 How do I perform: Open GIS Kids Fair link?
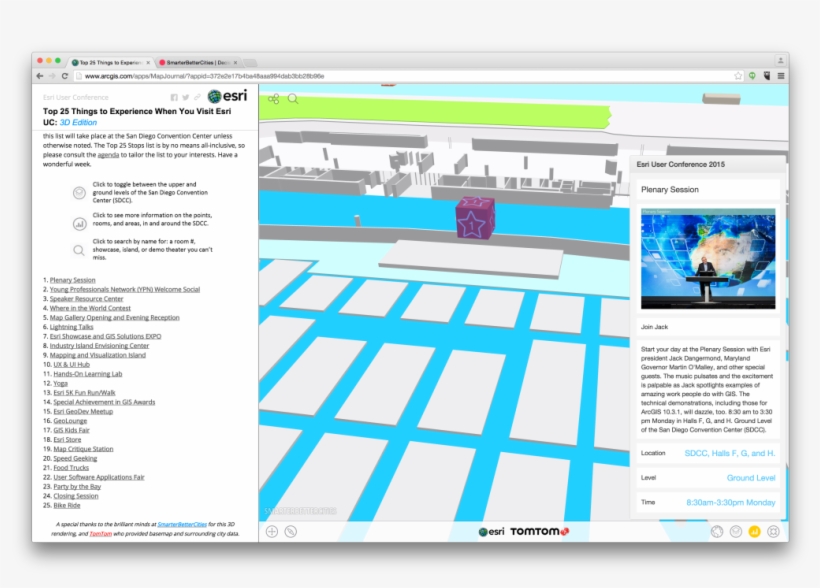(71, 431)
